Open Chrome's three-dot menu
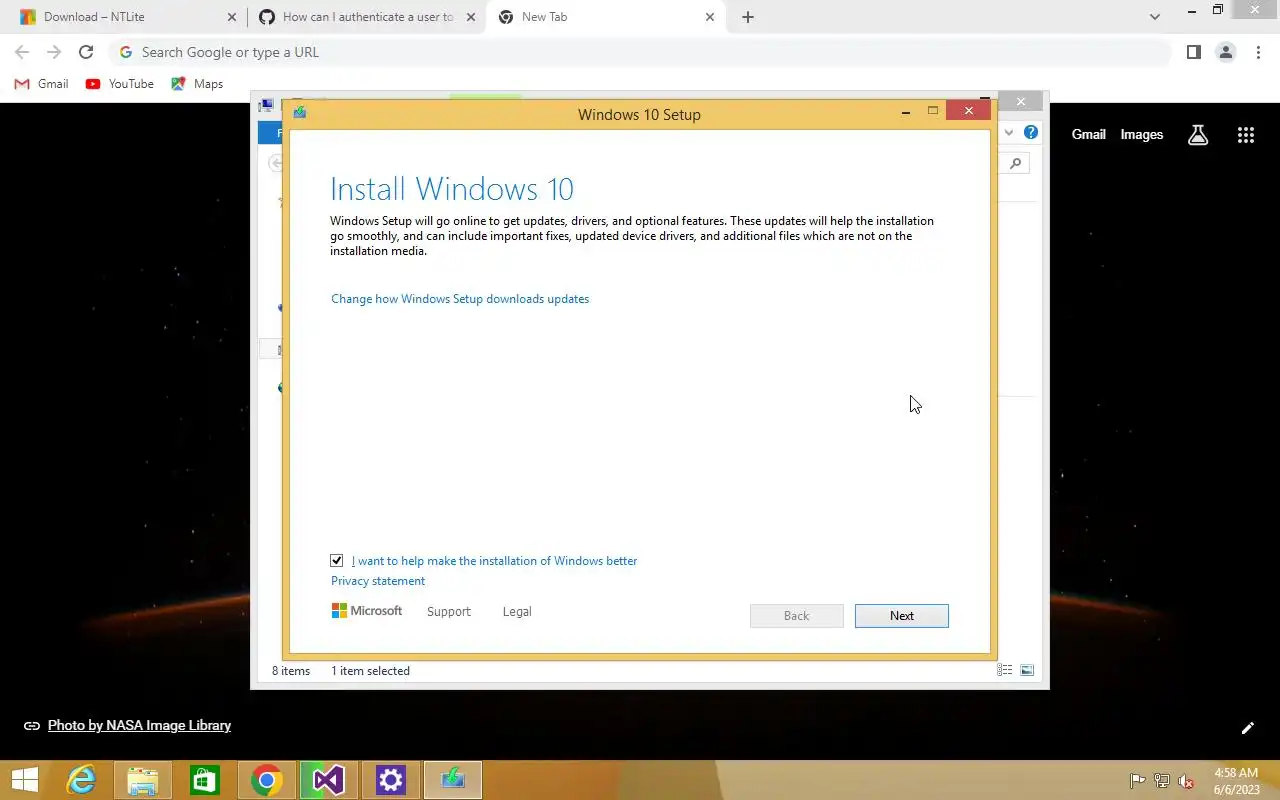The width and height of the screenshot is (1280, 800). (x=1258, y=52)
